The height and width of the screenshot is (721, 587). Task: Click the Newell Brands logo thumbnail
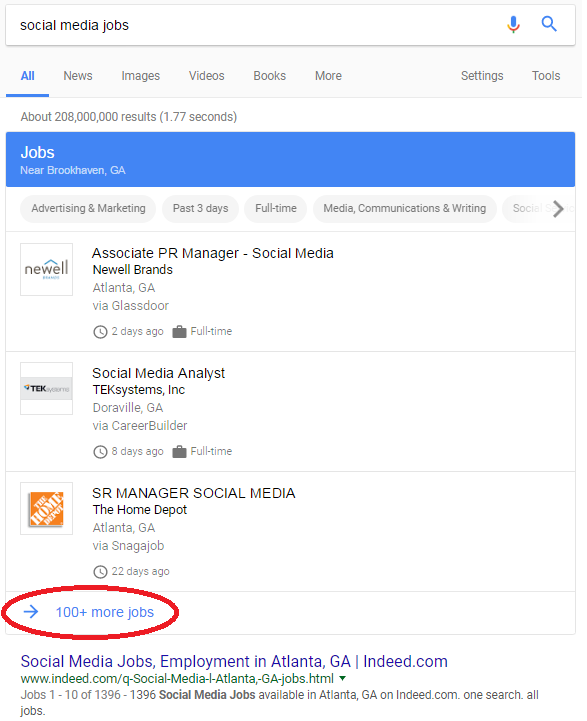[x=46, y=269]
